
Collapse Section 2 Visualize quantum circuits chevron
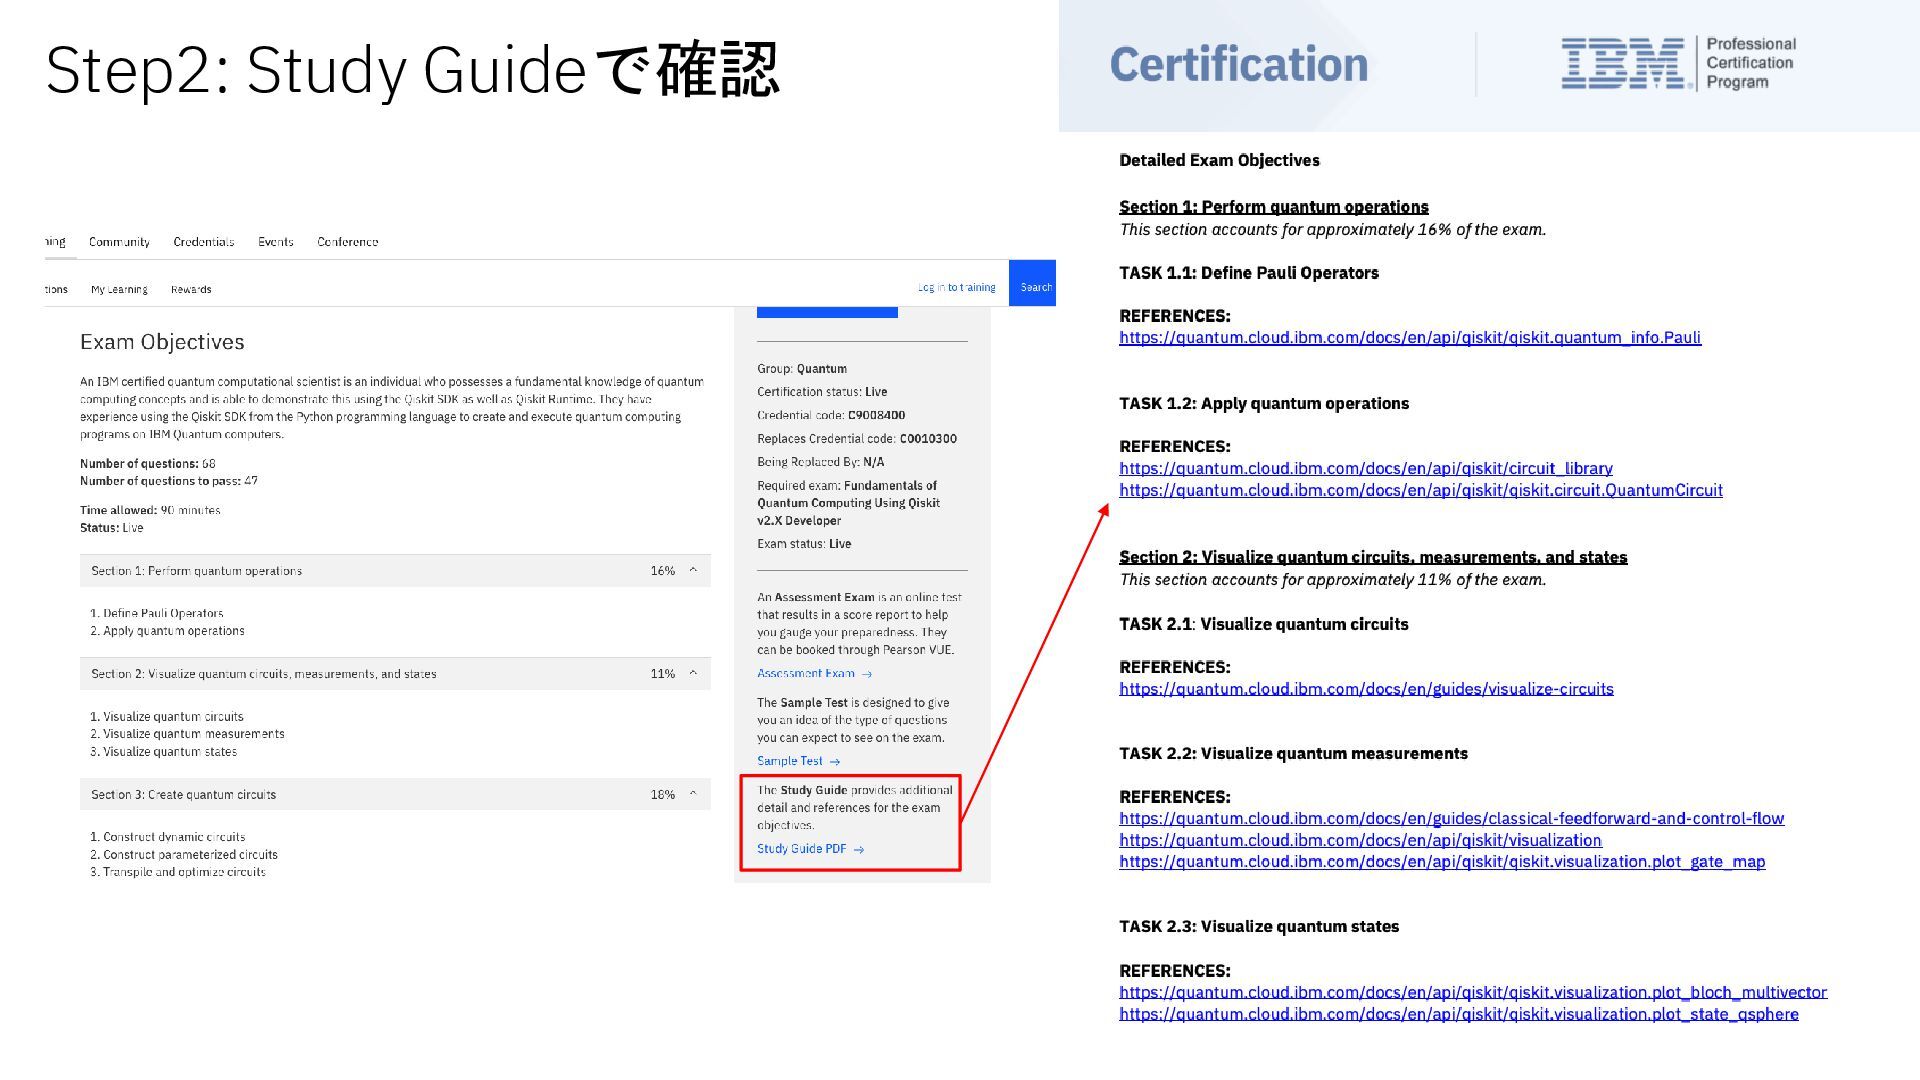coord(693,673)
